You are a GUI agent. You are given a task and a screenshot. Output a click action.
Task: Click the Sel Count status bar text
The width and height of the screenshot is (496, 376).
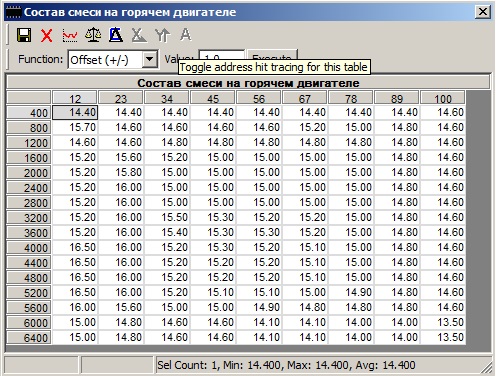point(286,365)
